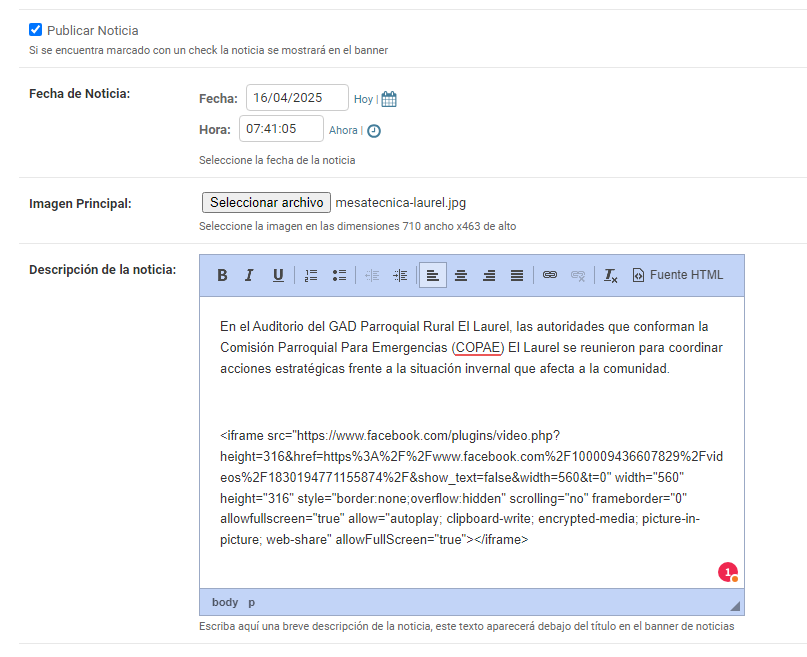Toggle bold formatting in editor
This screenshot has width=807, height=657.
click(x=223, y=275)
